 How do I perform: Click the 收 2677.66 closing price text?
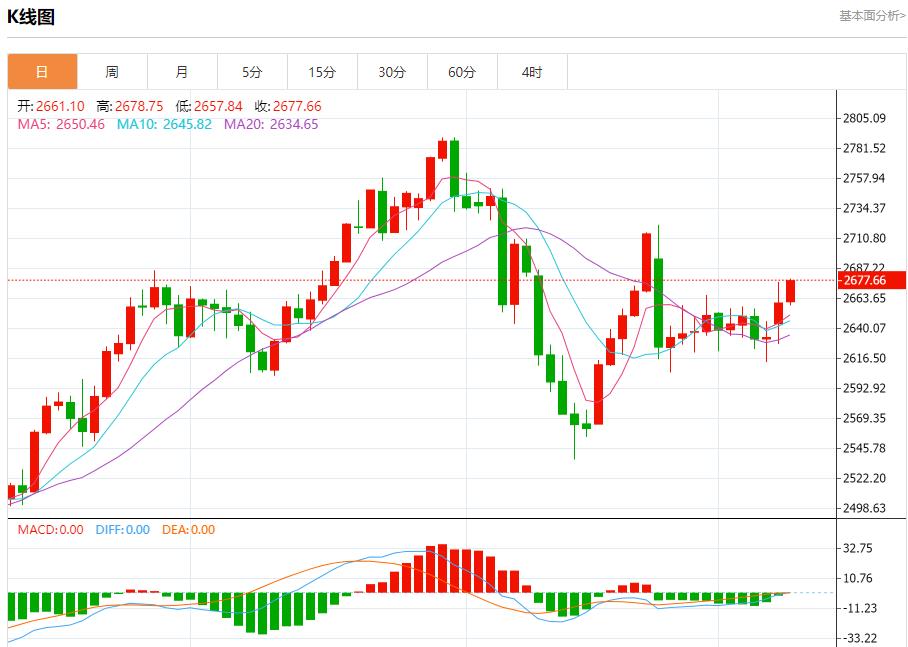pyautogui.click(x=288, y=106)
